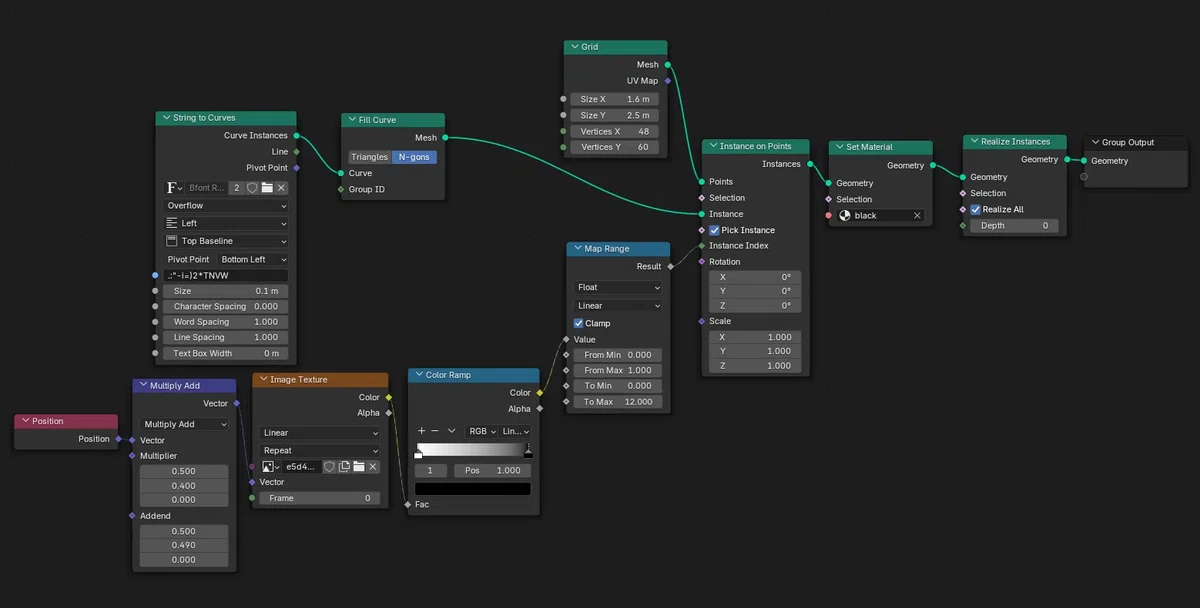The height and width of the screenshot is (608, 1200).
Task: Open the black stop color swatch in Color Ramp
Action: pos(473,489)
